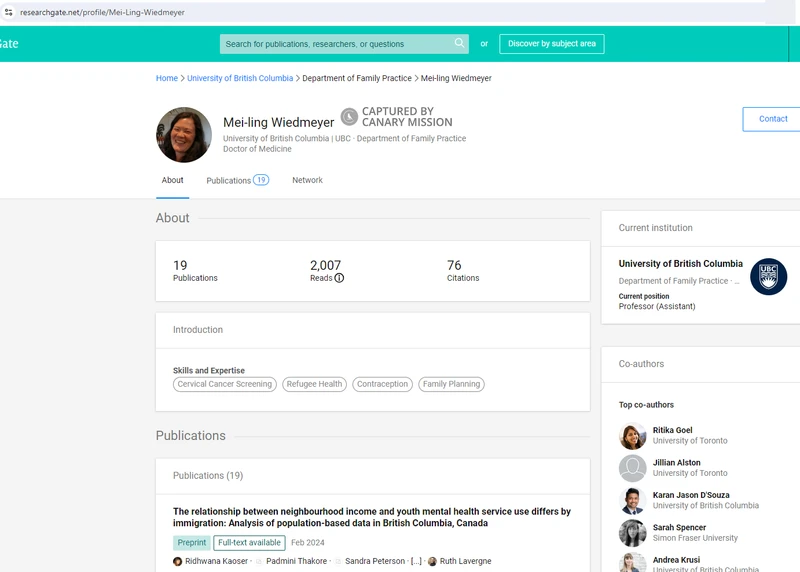Click Professor (Assistant) position text
The height and width of the screenshot is (572, 800).
pos(657,307)
